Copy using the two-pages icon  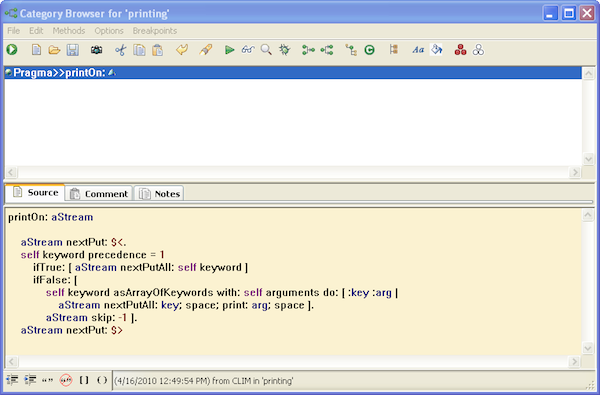[139, 50]
